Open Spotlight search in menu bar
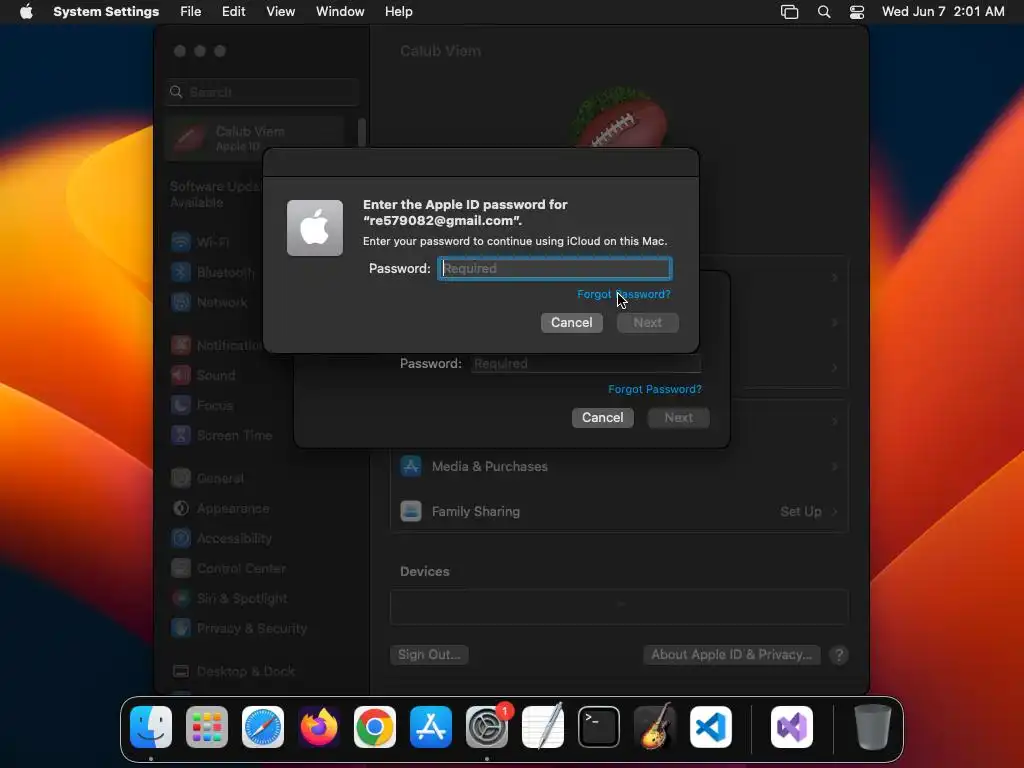Viewport: 1024px width, 768px height. click(x=824, y=12)
